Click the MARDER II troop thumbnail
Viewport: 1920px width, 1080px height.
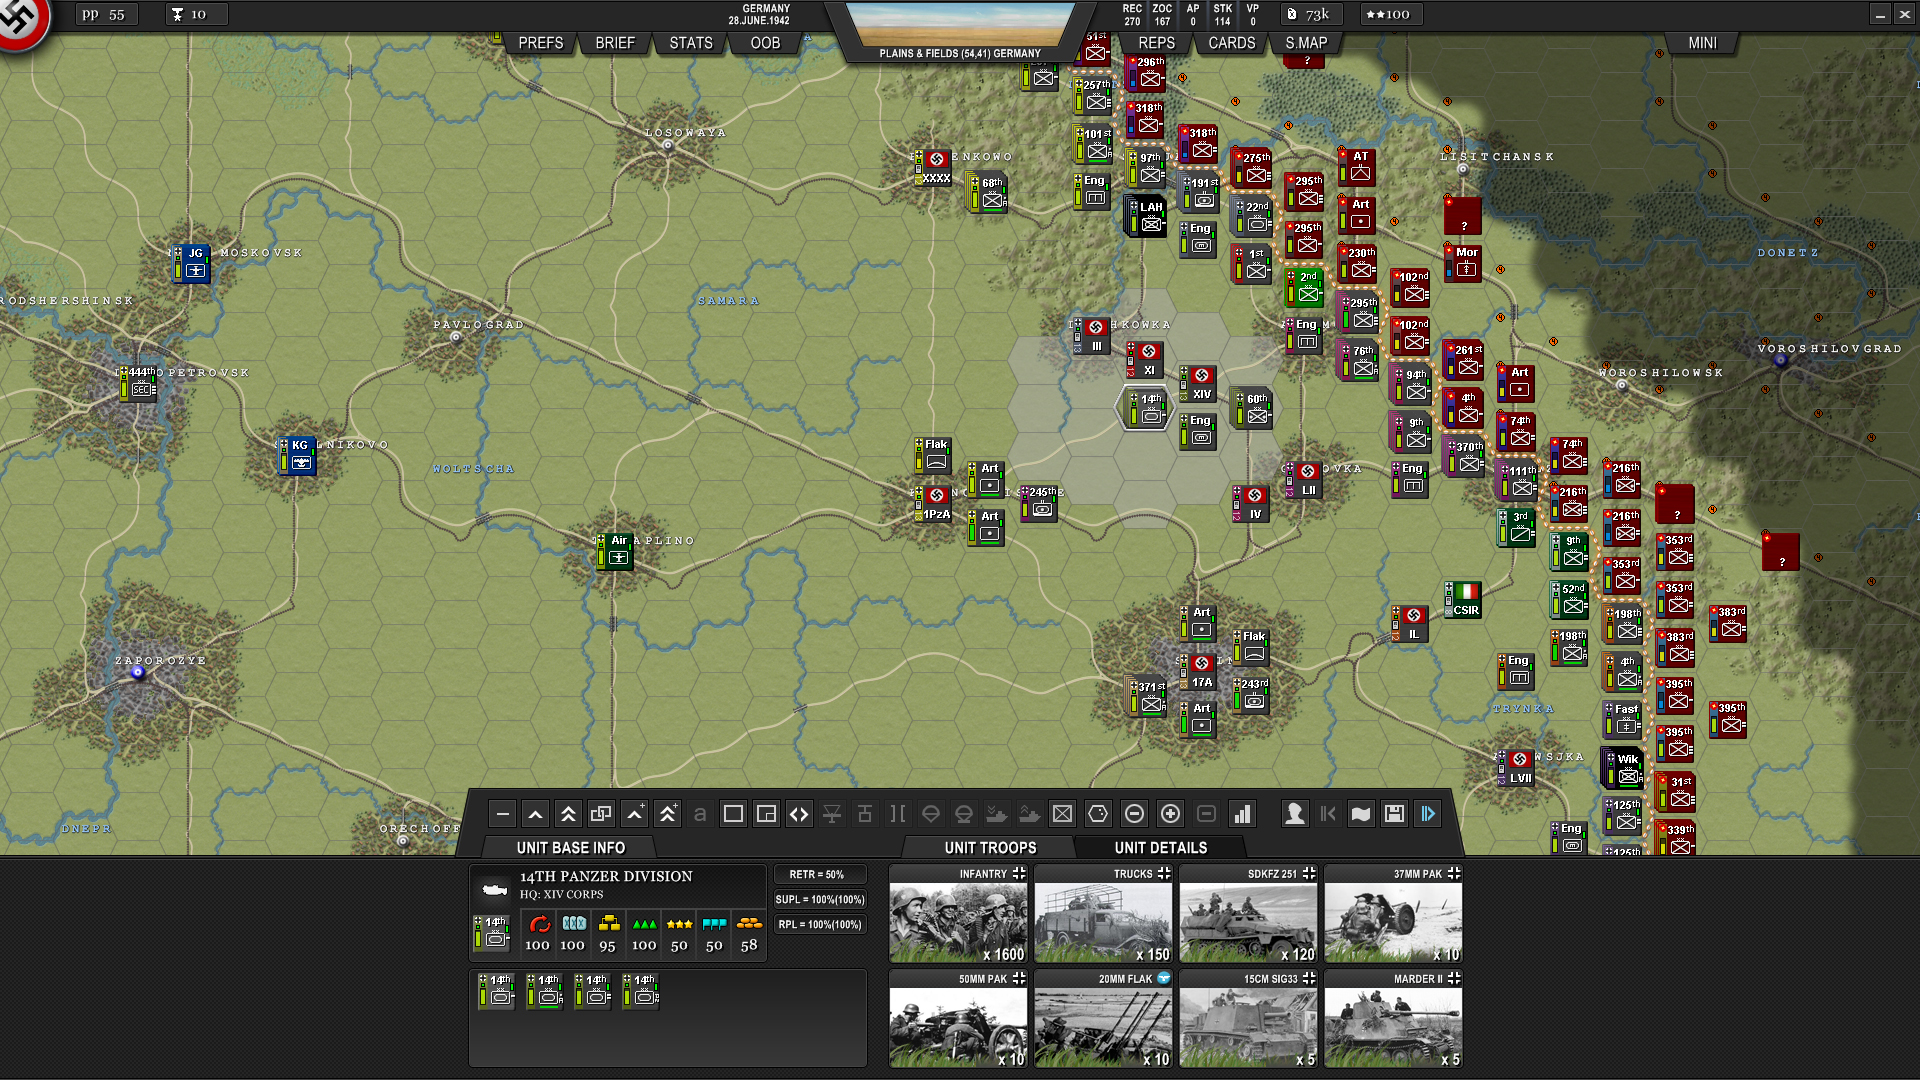(1393, 1019)
